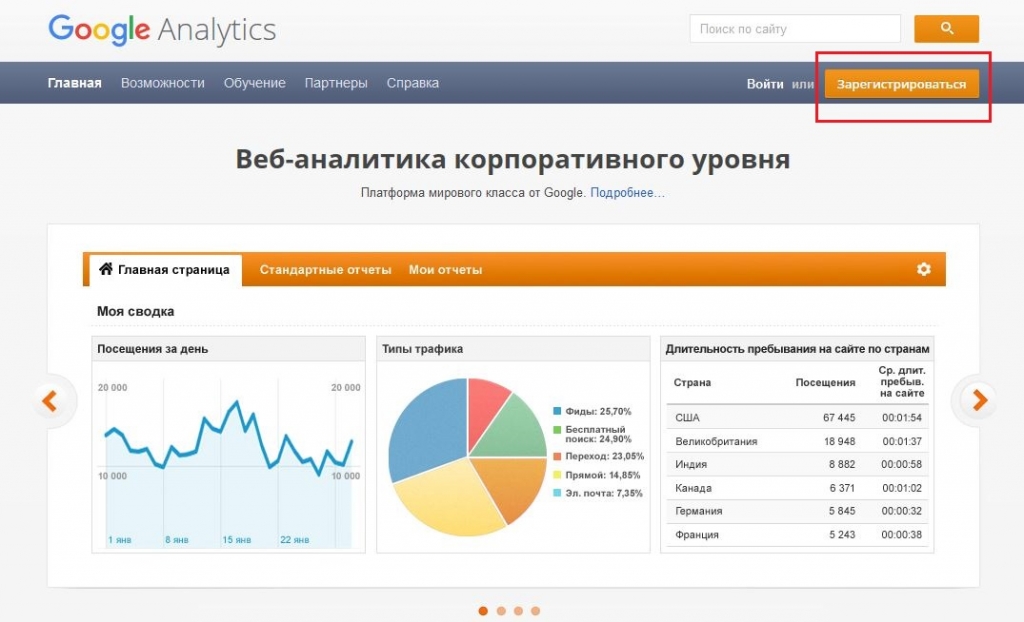
Task: Click the Google Analytics logo
Action: [x=162, y=30]
